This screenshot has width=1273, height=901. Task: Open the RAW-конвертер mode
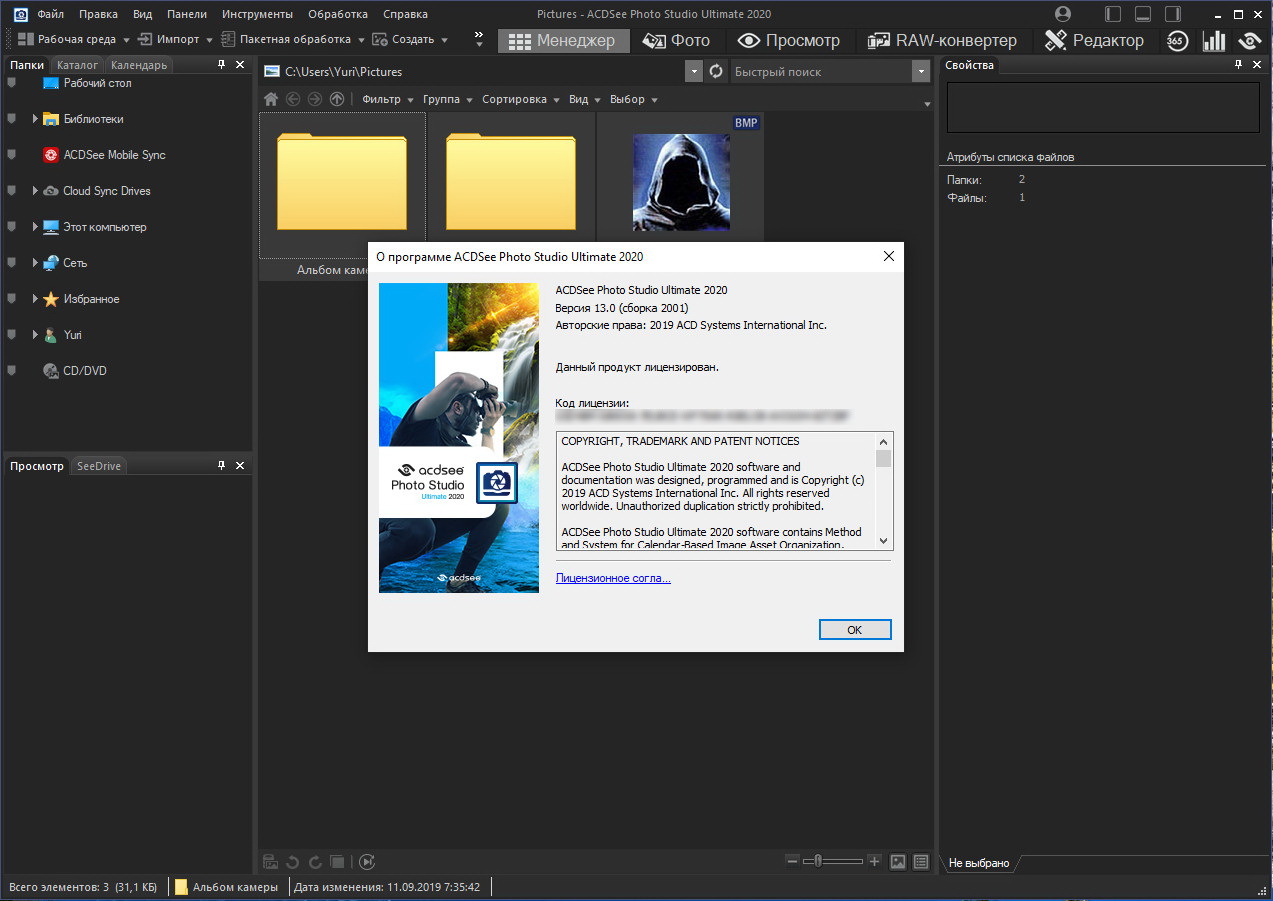tap(942, 40)
